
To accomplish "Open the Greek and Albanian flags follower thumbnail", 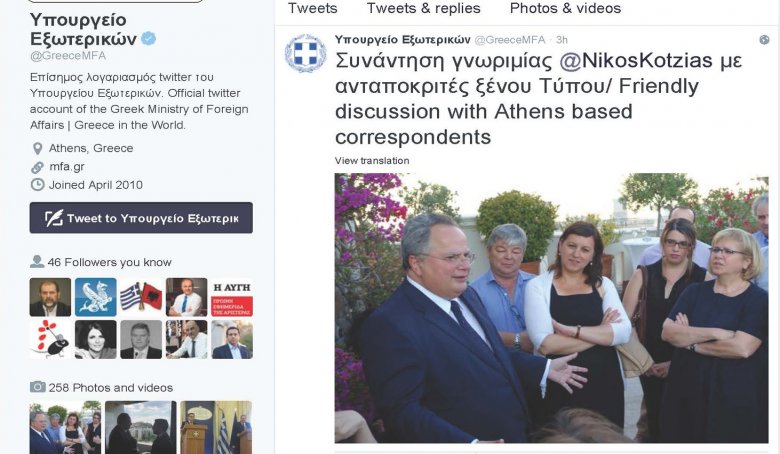I will [x=141, y=297].
